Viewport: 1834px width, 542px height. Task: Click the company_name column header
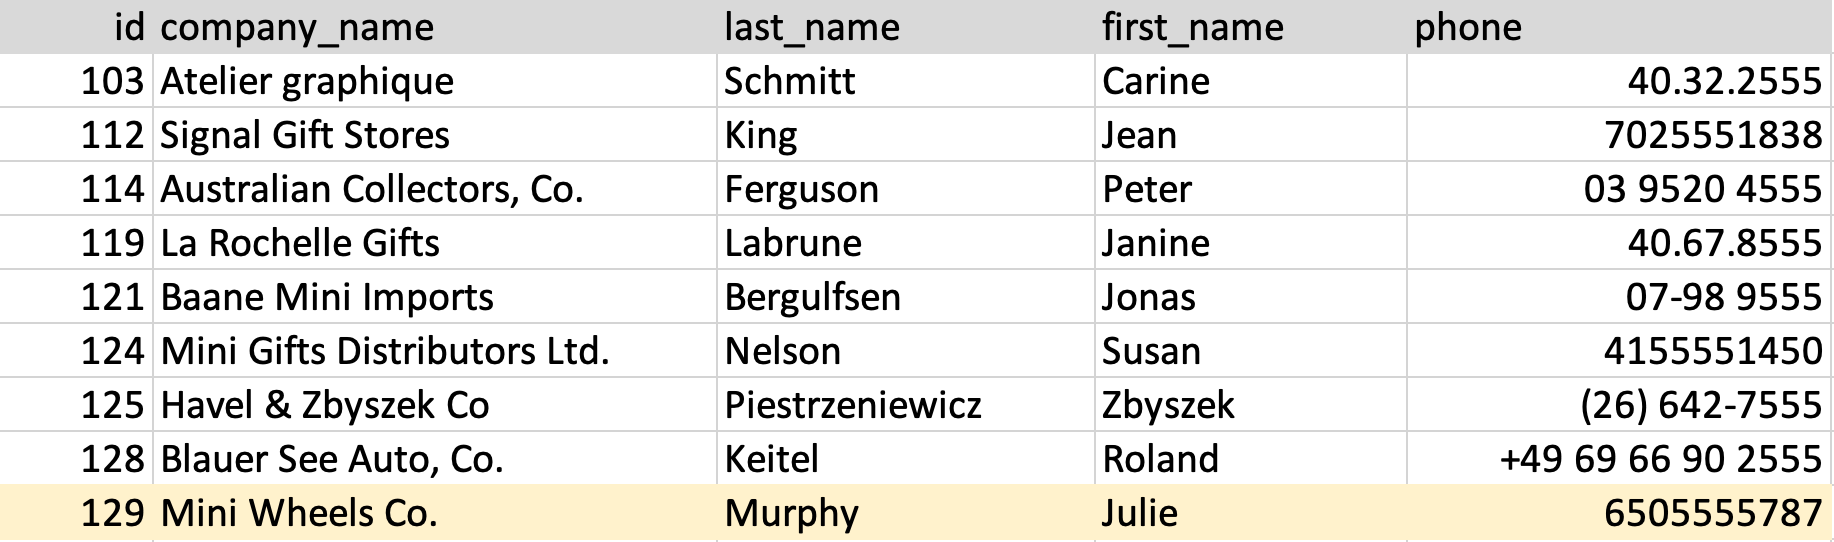click(x=297, y=27)
